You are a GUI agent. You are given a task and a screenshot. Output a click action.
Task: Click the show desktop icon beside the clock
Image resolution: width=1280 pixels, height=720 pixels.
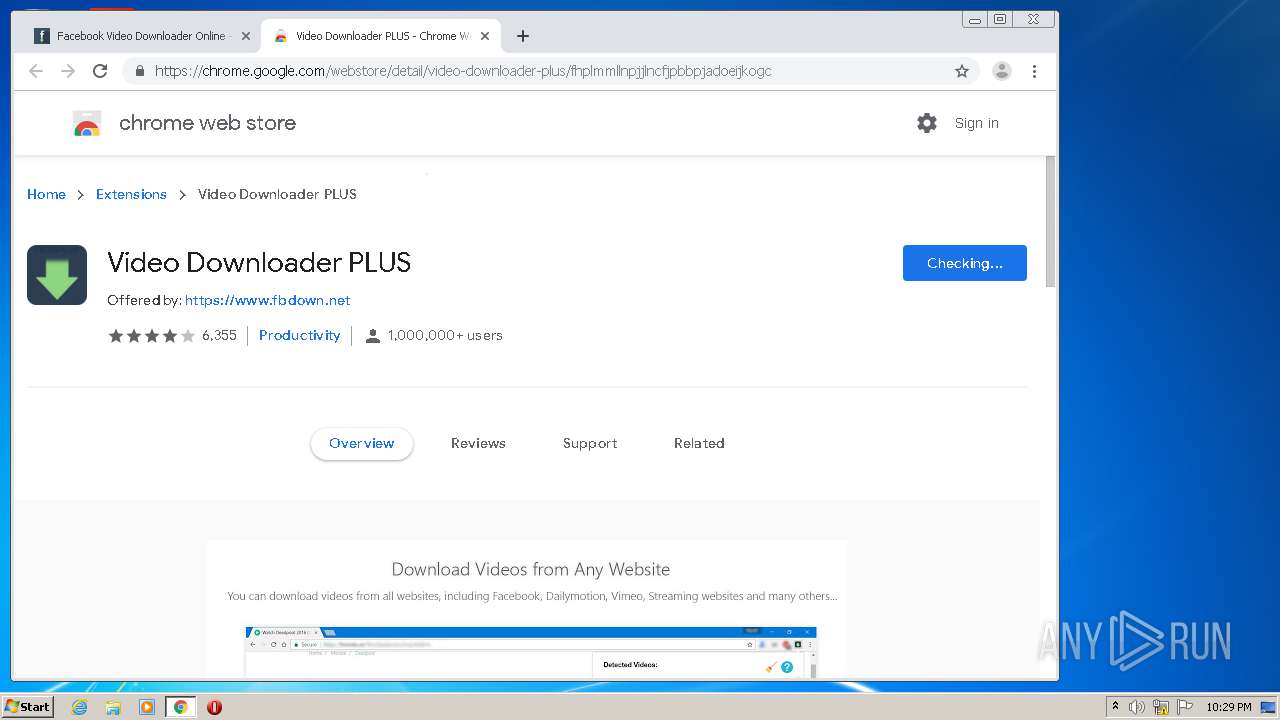(1269, 707)
